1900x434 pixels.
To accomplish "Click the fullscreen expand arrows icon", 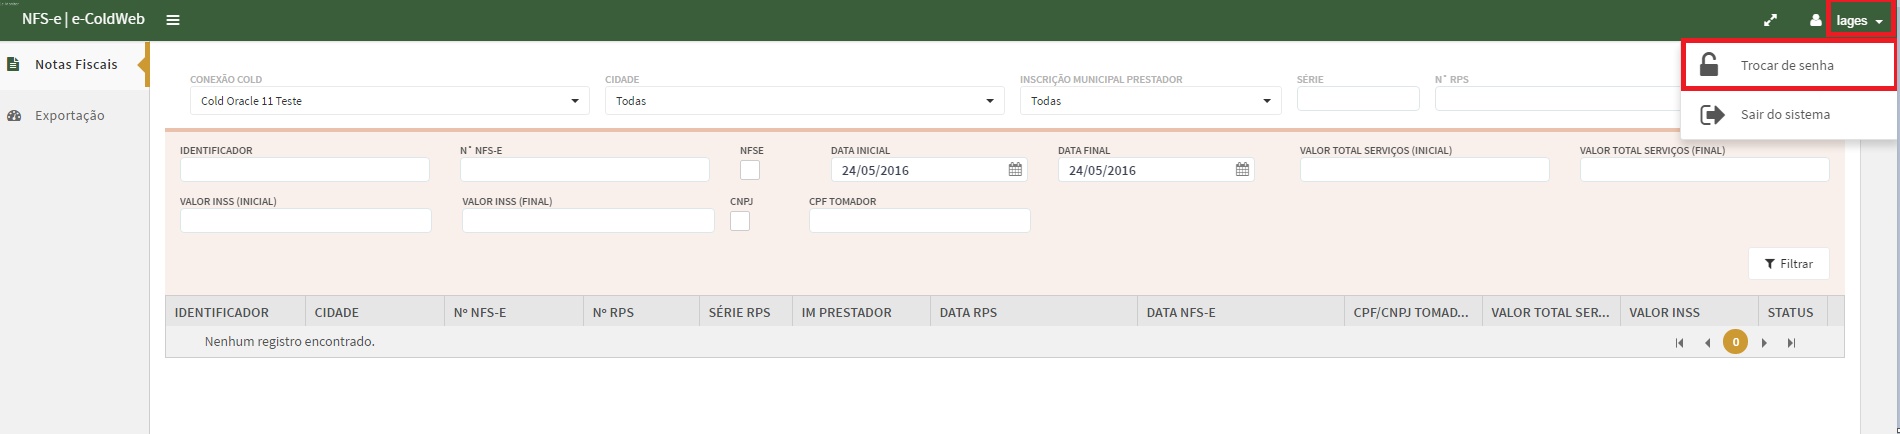I will (x=1770, y=20).
